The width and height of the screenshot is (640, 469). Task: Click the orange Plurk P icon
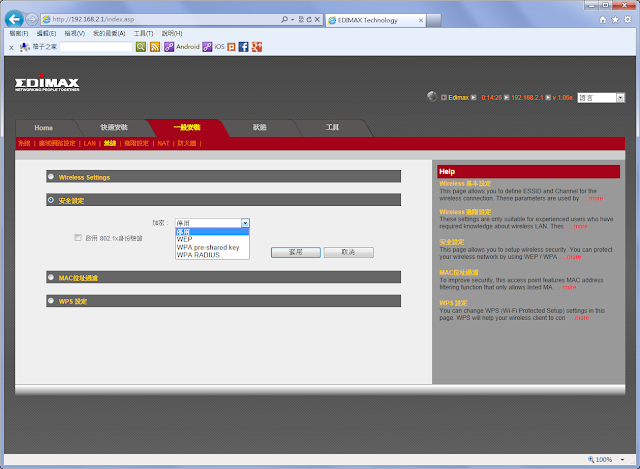tap(231, 47)
